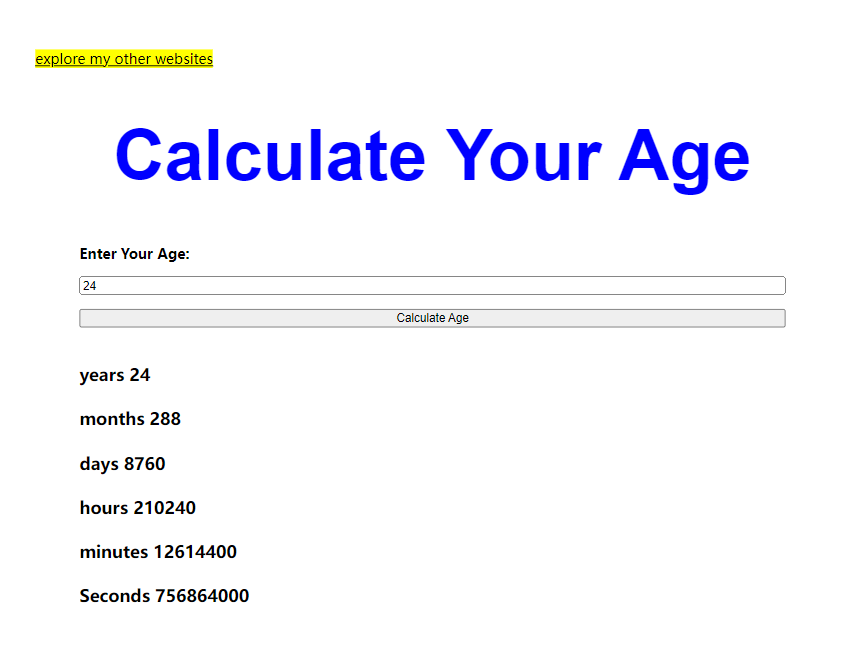Screen dimensions: 865x655
Task: Select the 'years 24' result text
Action: pyautogui.click(x=115, y=375)
